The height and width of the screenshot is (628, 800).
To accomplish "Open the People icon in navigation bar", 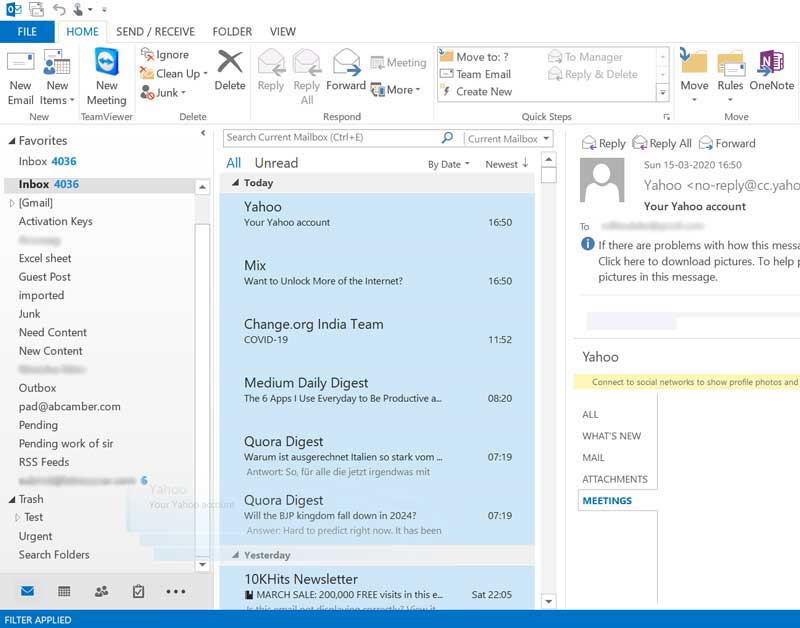I will coord(101,591).
